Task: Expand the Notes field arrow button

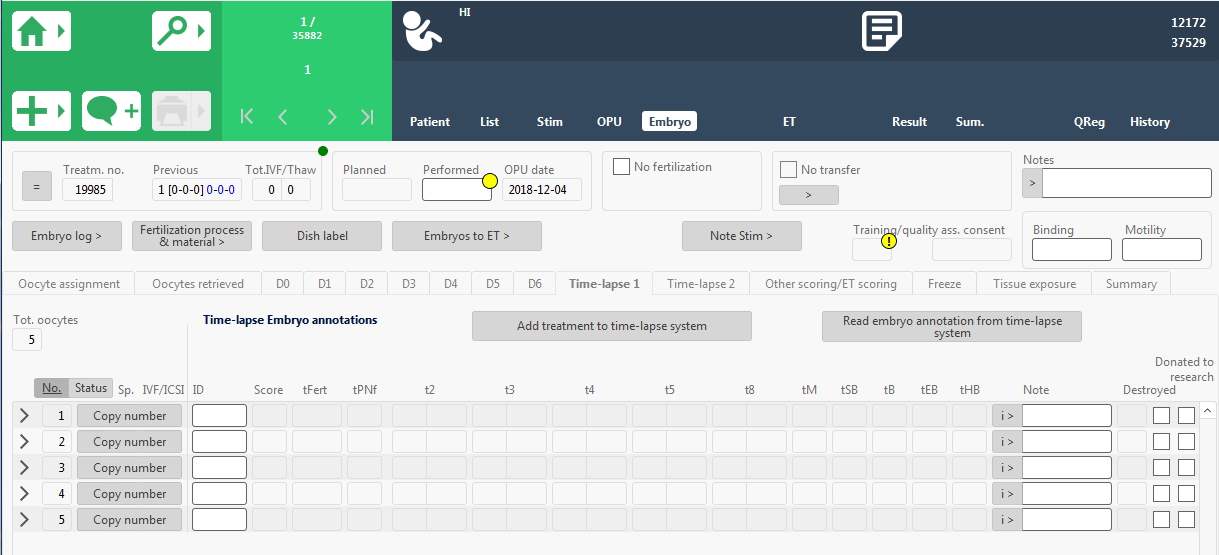Action: coord(1032,183)
